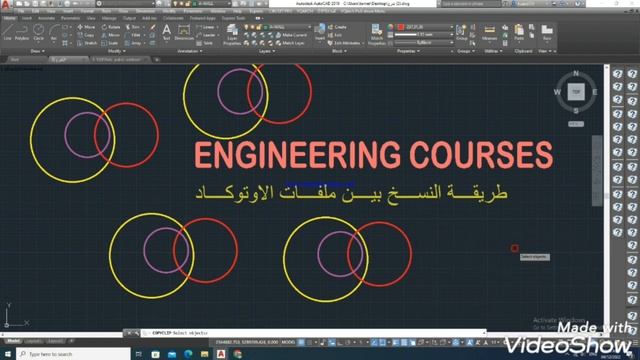
Task: Add a new drawing tab with plus
Action: pos(157,60)
